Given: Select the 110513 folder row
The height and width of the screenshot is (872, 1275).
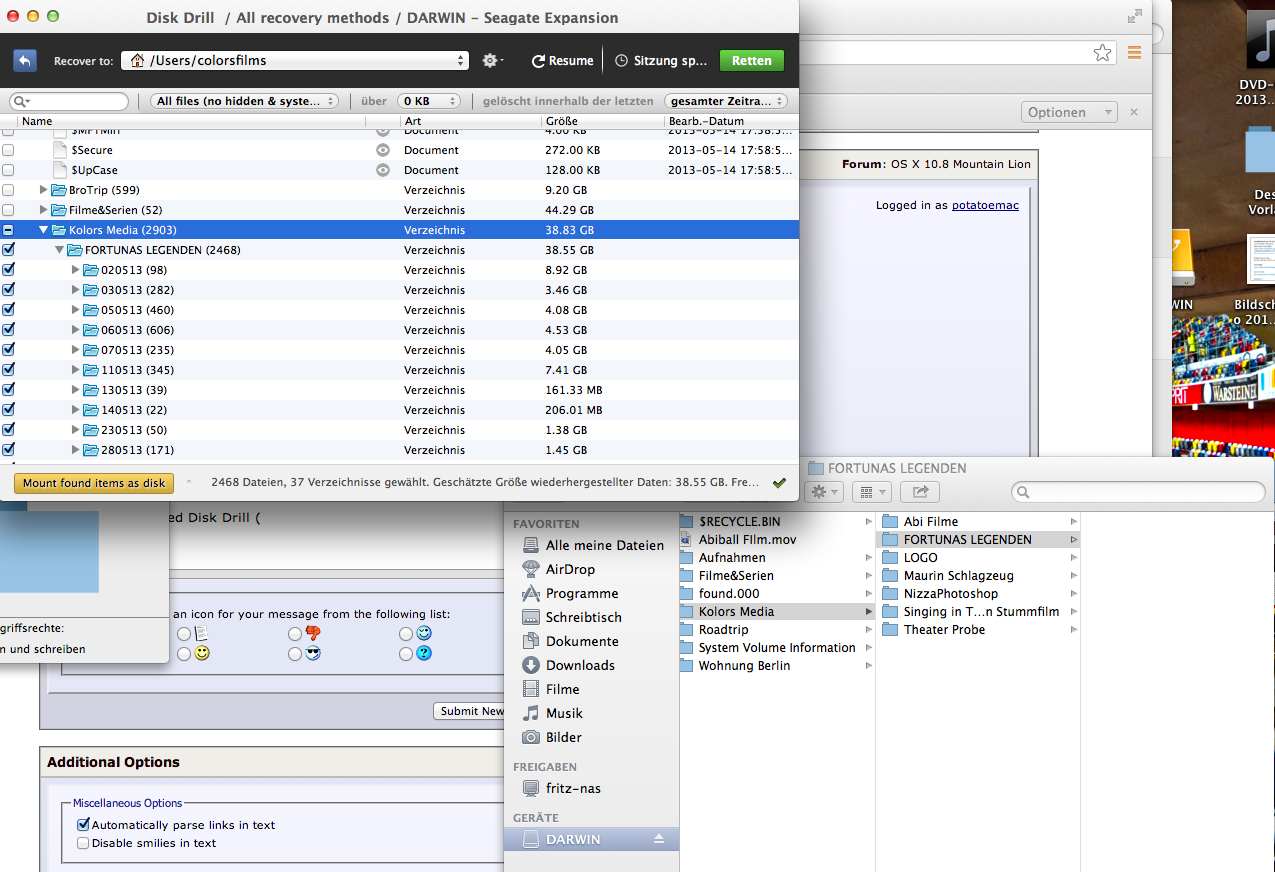Looking at the screenshot, I should [399, 370].
